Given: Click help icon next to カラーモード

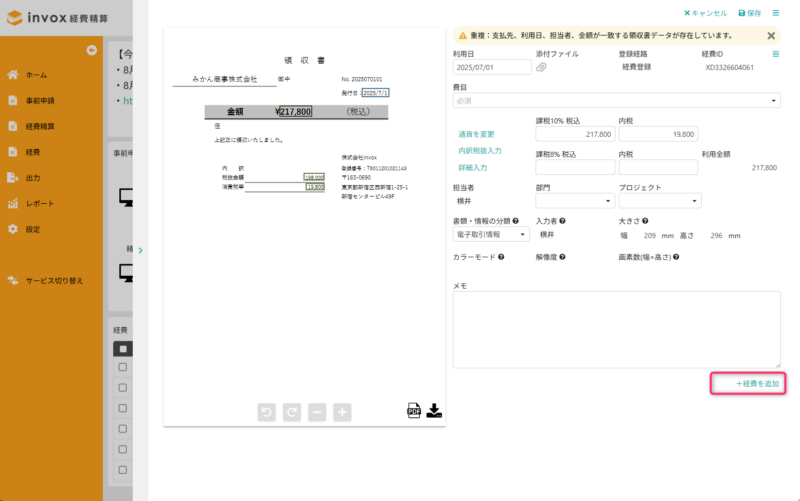Looking at the screenshot, I should 501,257.
